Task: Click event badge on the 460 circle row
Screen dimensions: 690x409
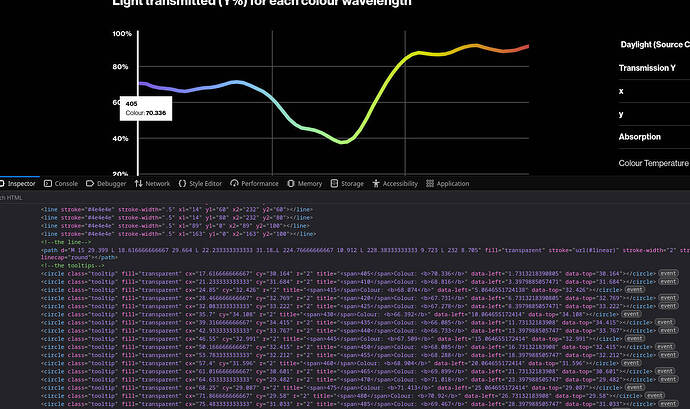Action: [631, 363]
